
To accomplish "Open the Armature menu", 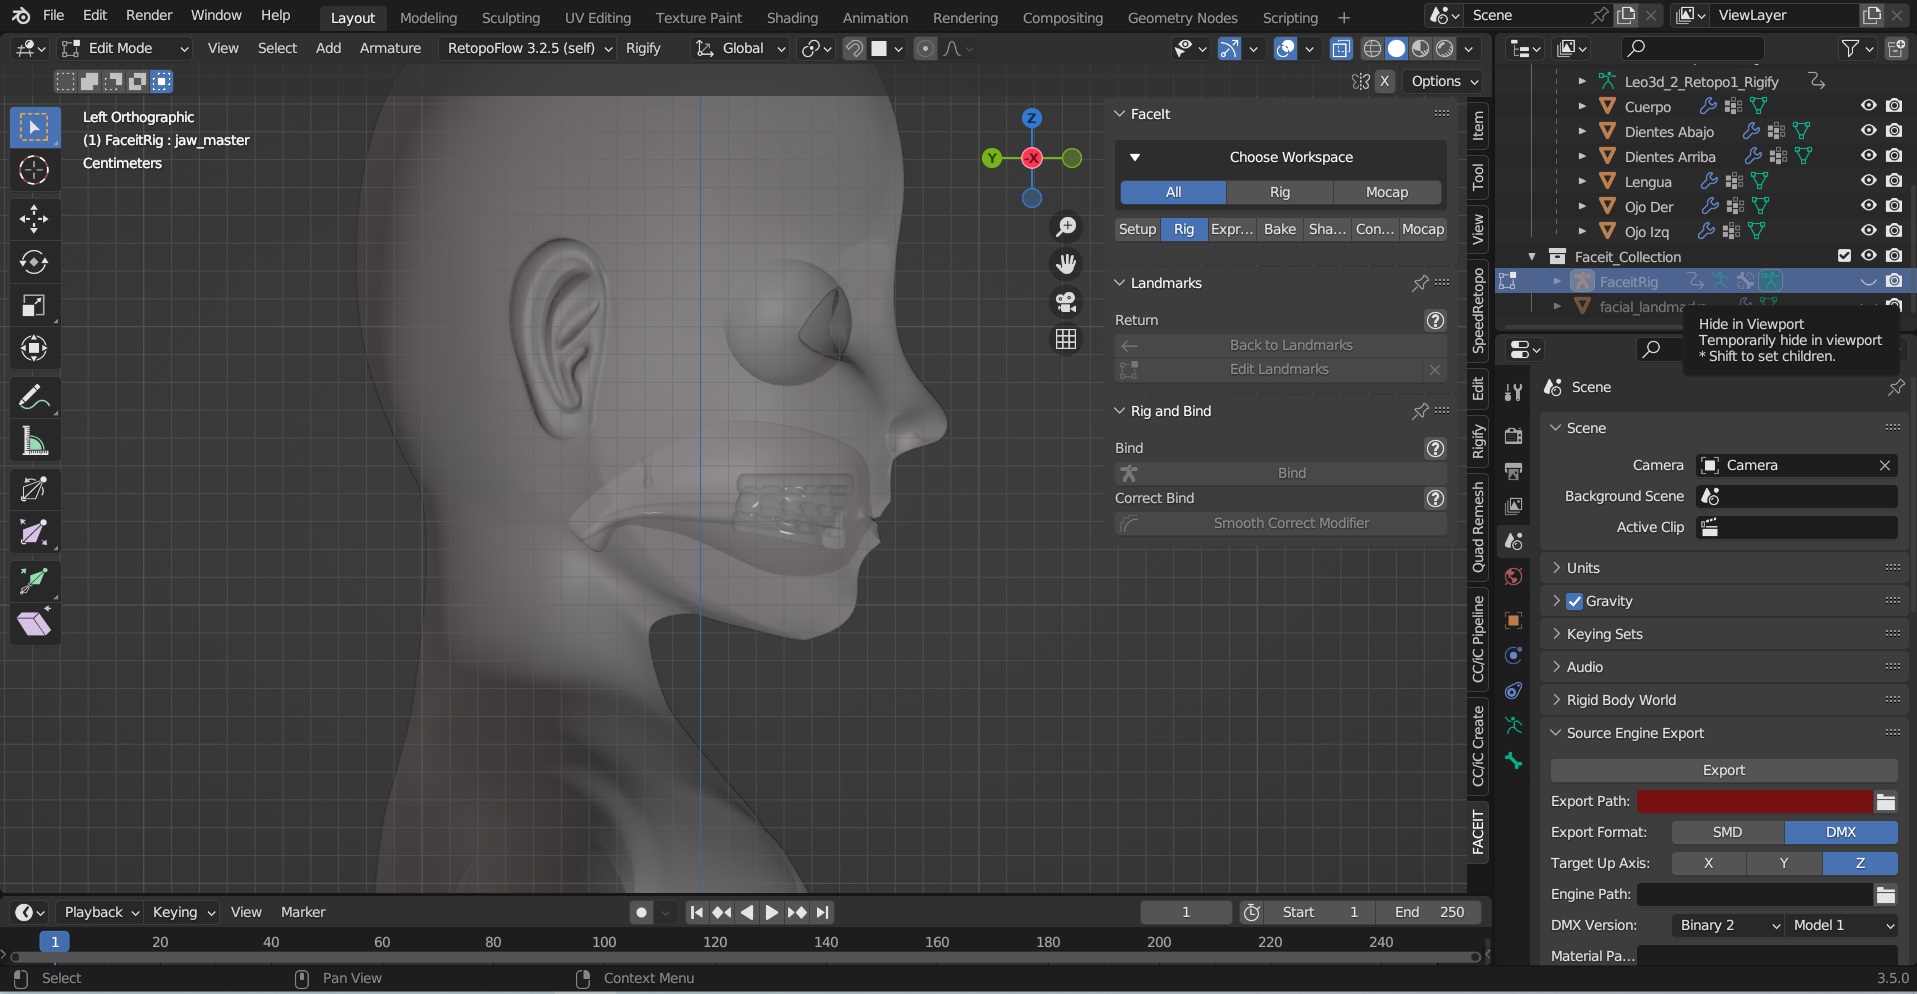I will click(390, 48).
